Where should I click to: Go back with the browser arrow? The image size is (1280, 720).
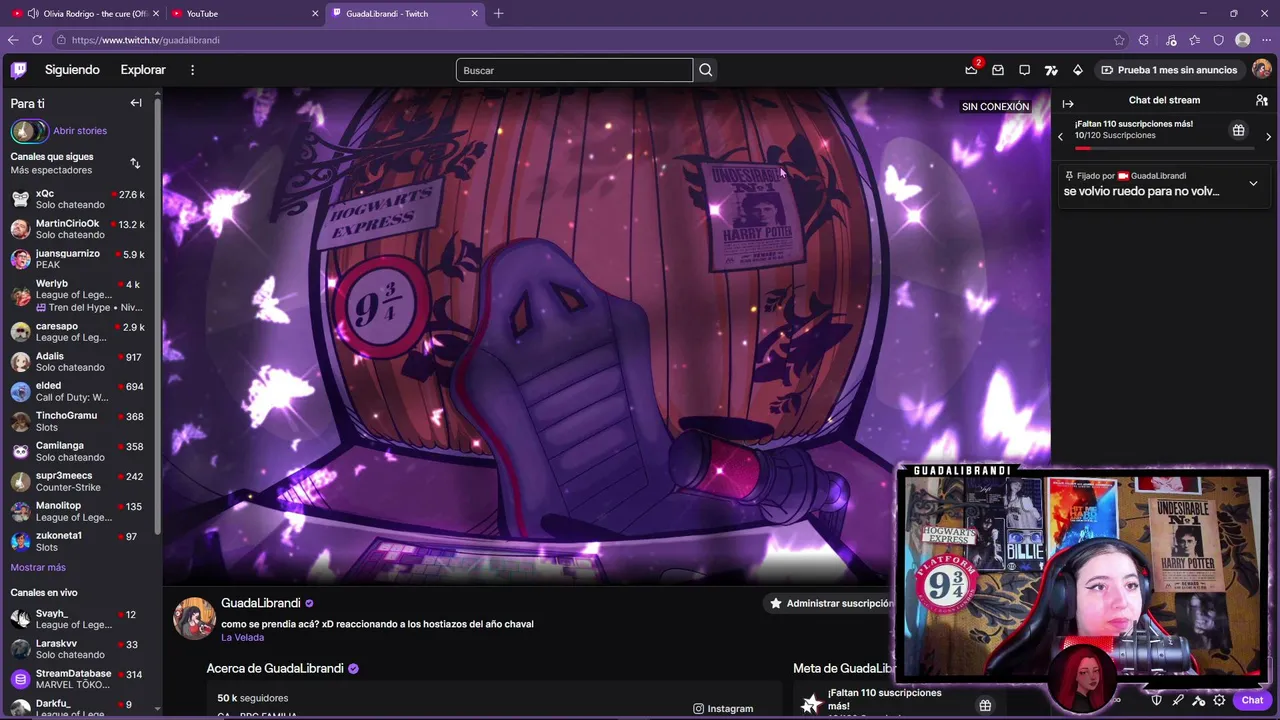[x=13, y=40]
